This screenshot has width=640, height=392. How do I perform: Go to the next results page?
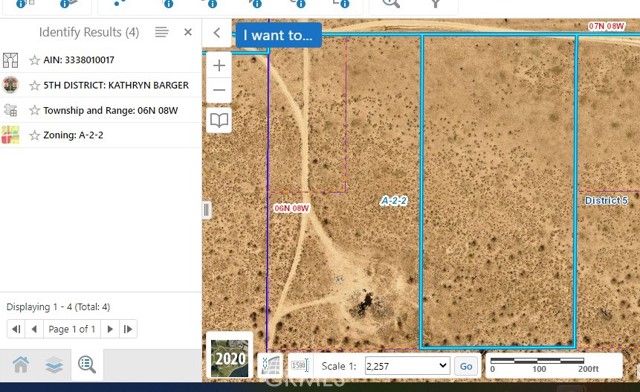[110, 329]
